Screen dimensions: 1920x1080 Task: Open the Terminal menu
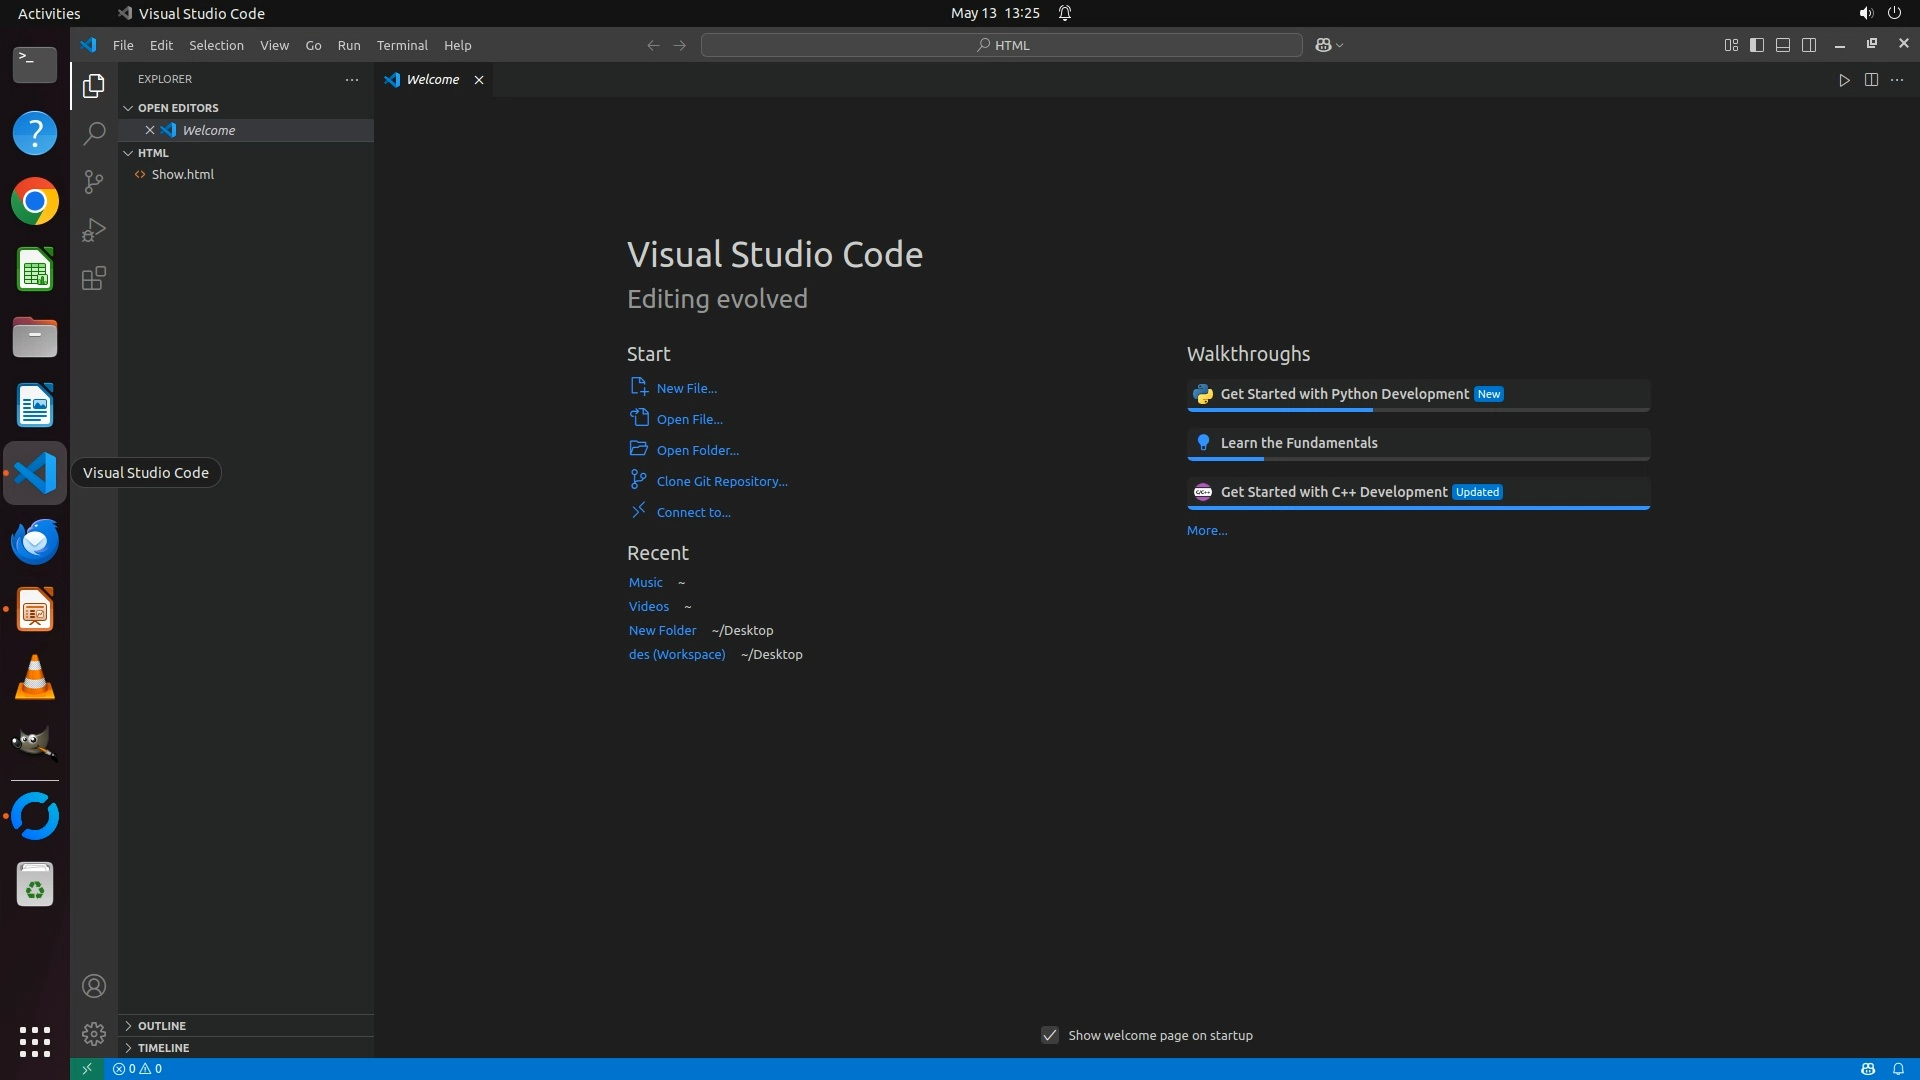pos(402,45)
